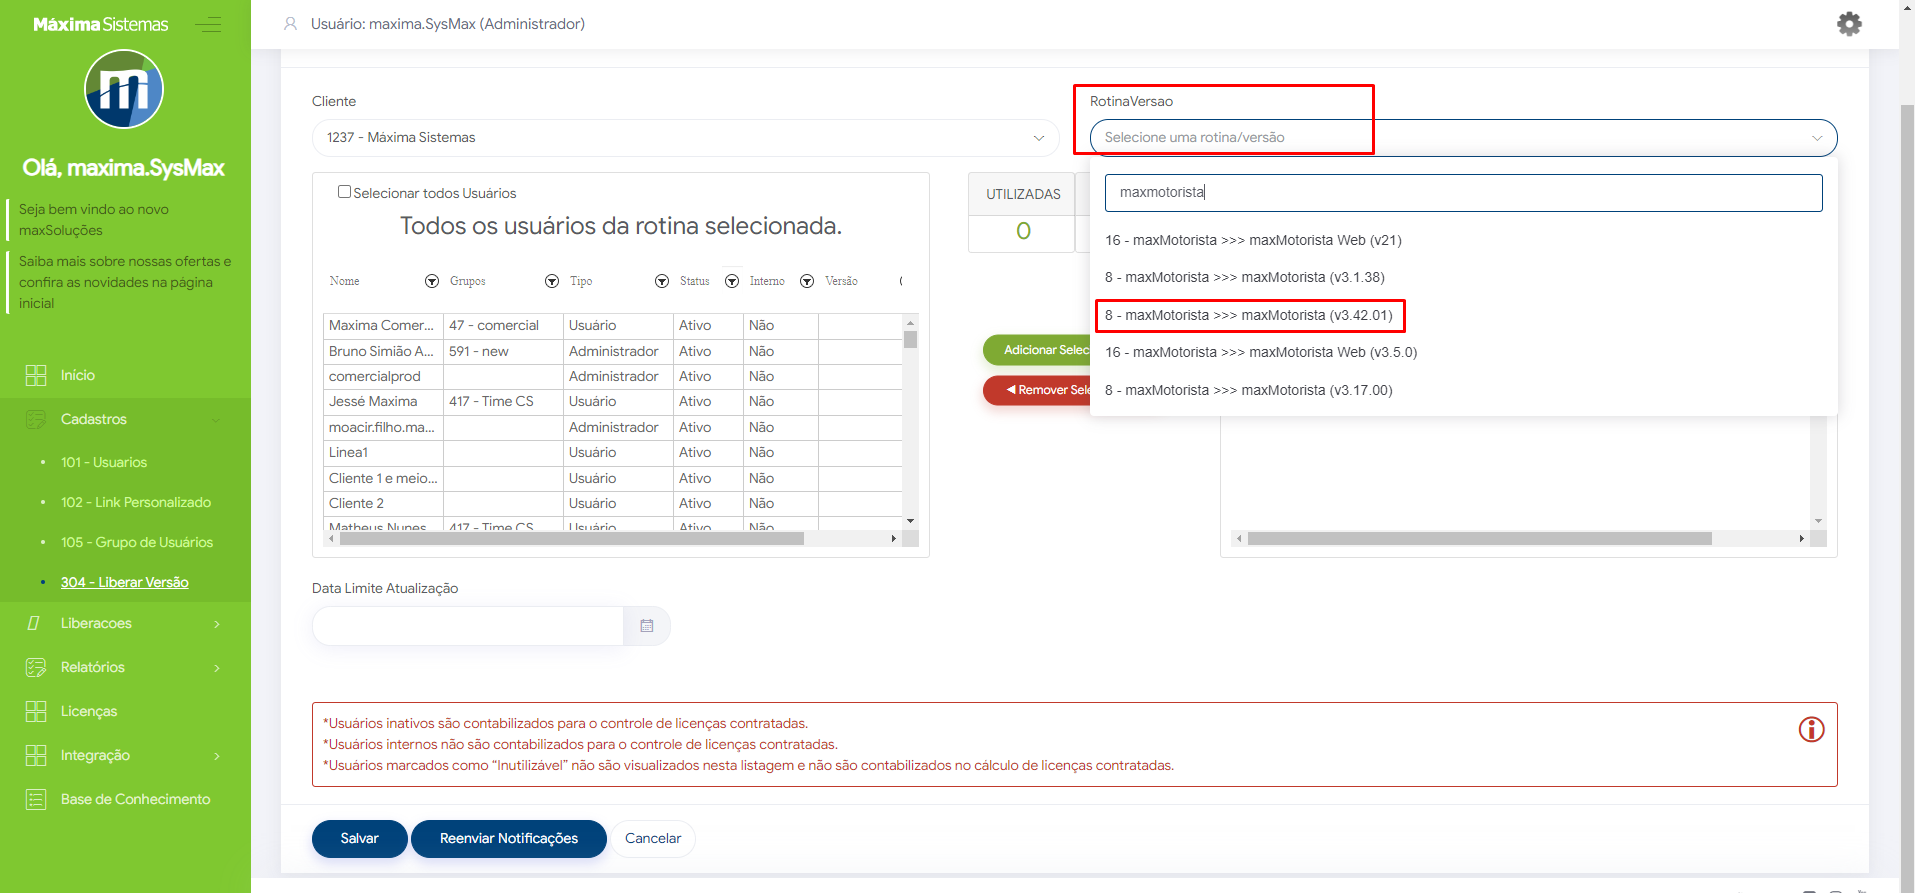The height and width of the screenshot is (893, 1915).
Task: Expand the Liberacoes submenu arrow
Action: pyautogui.click(x=217, y=624)
